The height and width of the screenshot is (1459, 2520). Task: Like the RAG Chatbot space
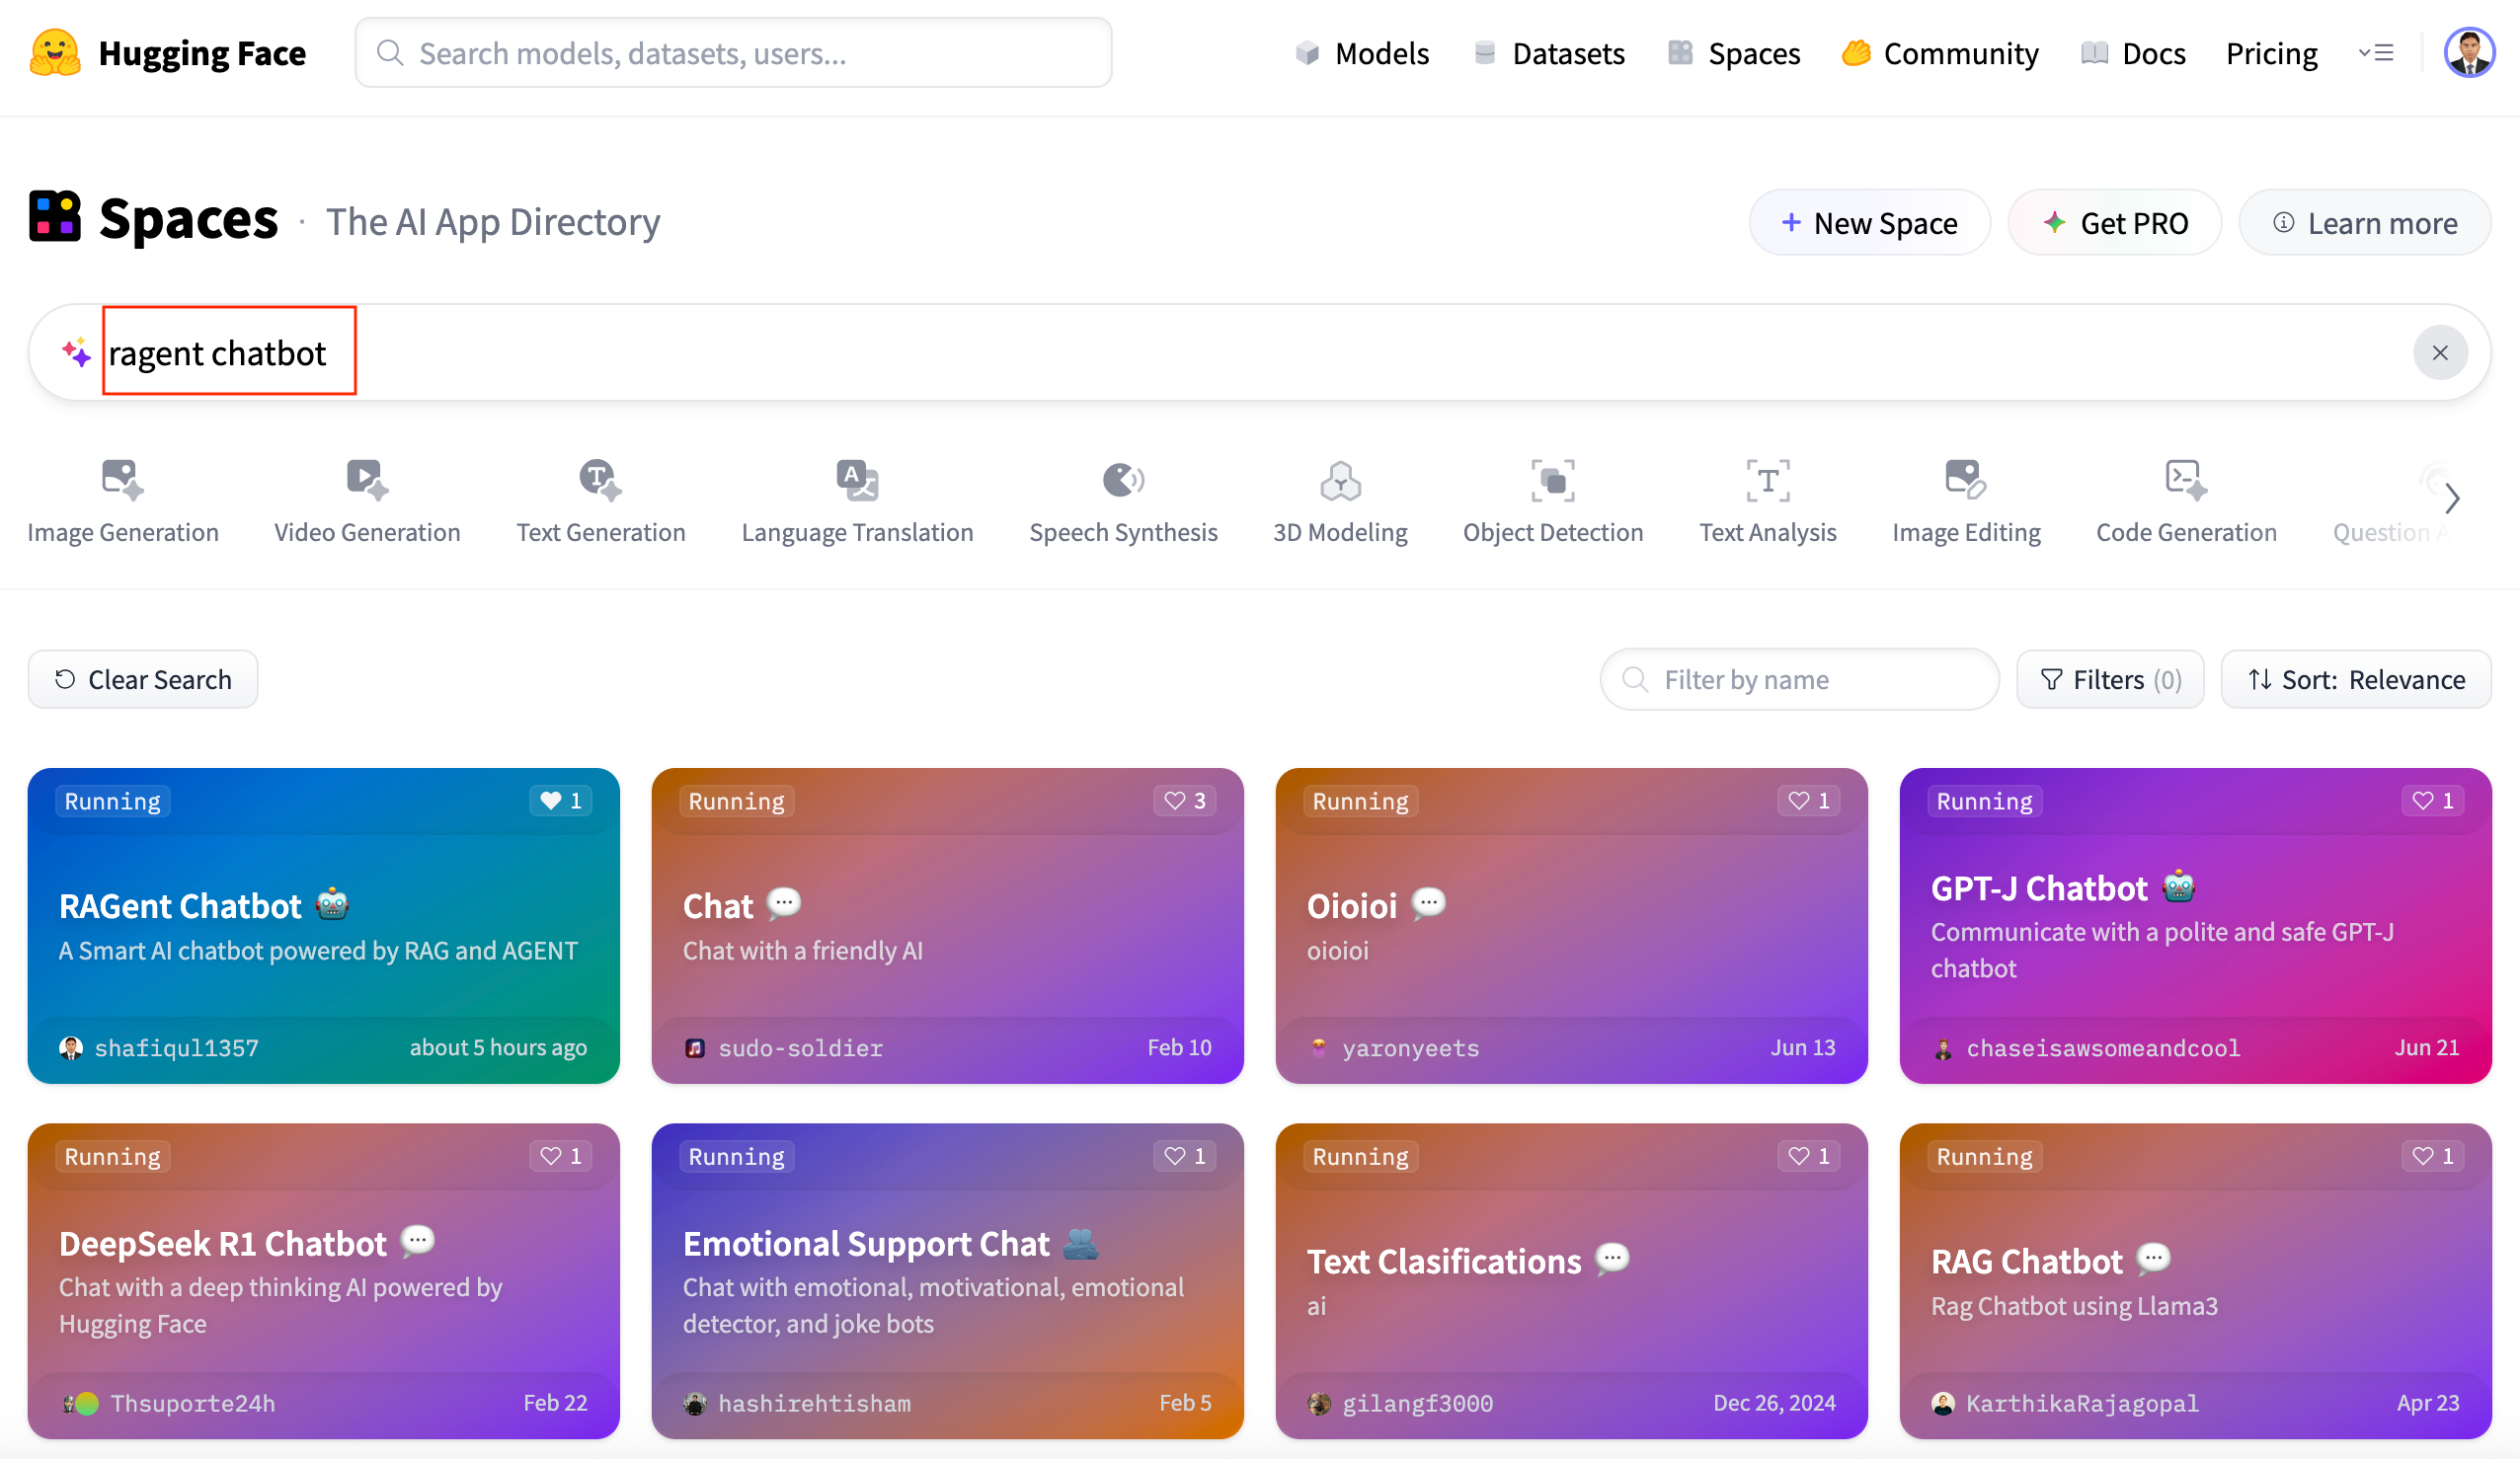[2432, 1157]
